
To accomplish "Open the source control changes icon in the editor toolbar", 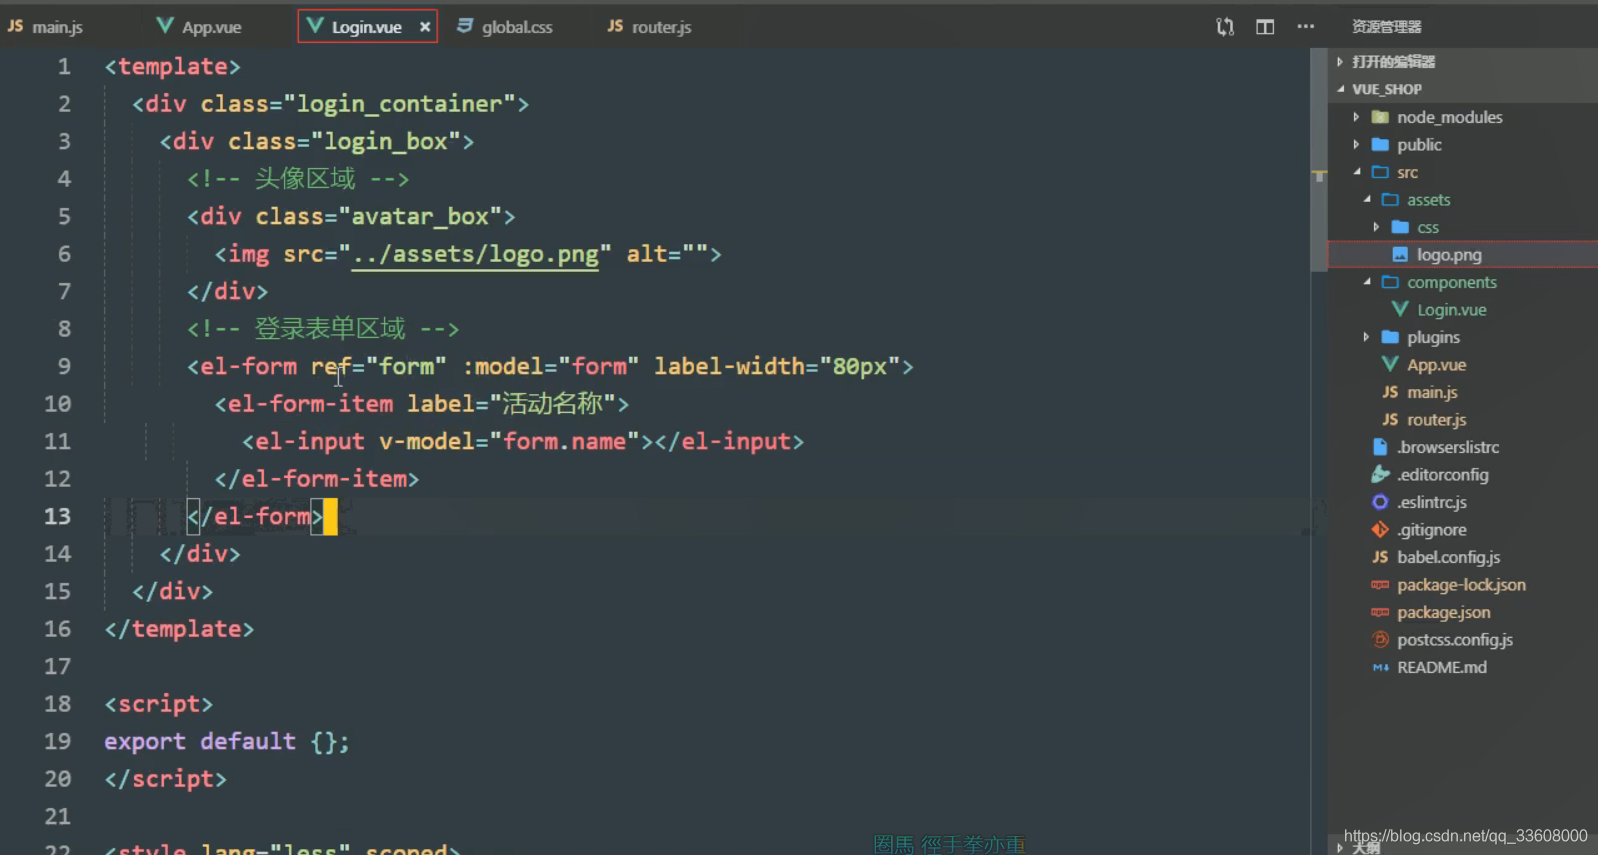I will click(x=1225, y=27).
